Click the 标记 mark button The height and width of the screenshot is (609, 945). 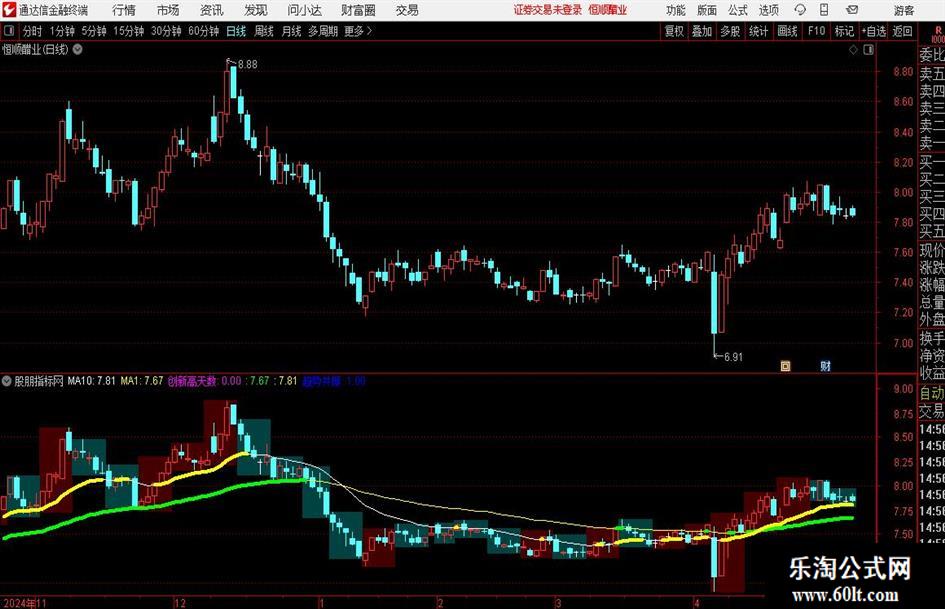tap(844, 31)
